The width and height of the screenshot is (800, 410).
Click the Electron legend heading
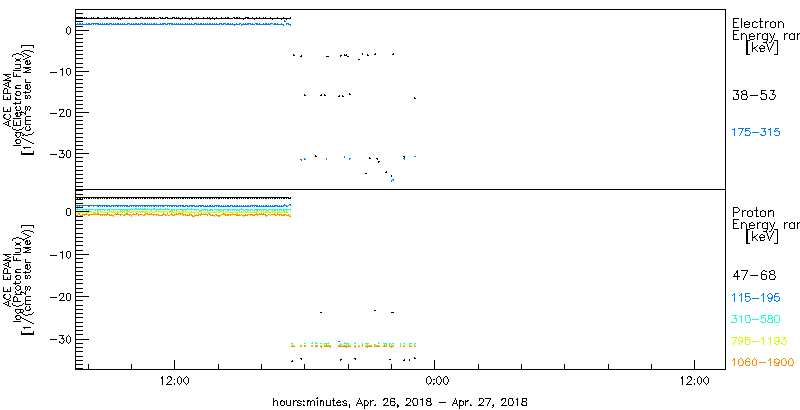[758, 23]
